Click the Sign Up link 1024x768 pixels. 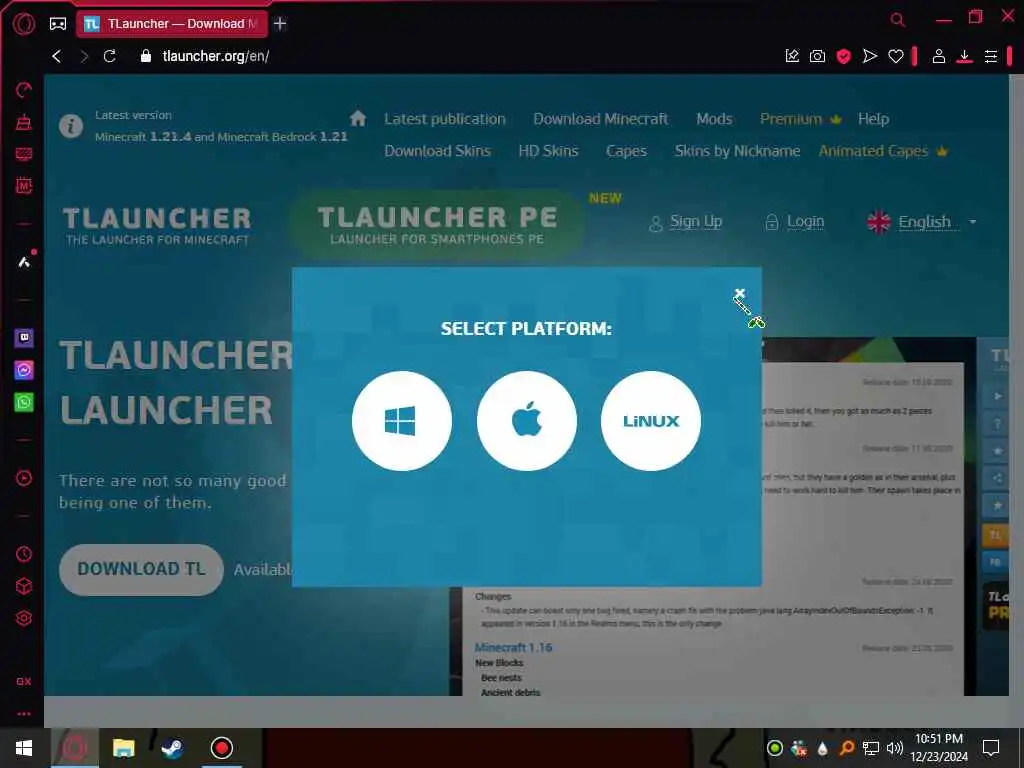click(686, 222)
